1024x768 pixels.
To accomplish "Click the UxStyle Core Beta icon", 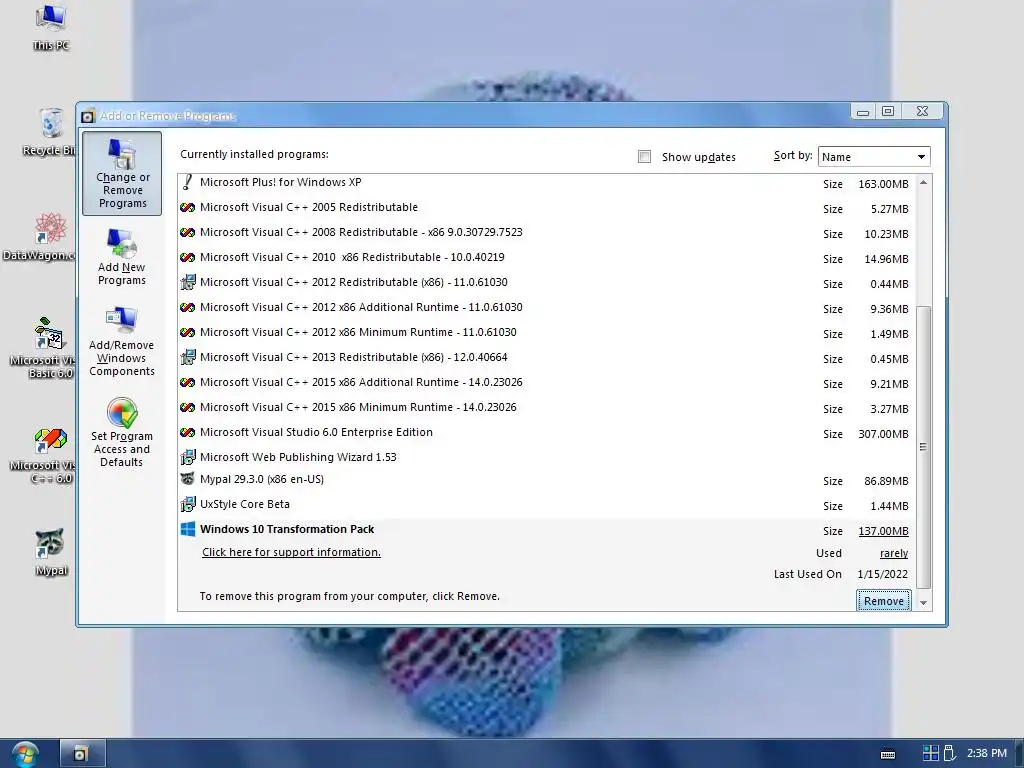I will [187, 504].
